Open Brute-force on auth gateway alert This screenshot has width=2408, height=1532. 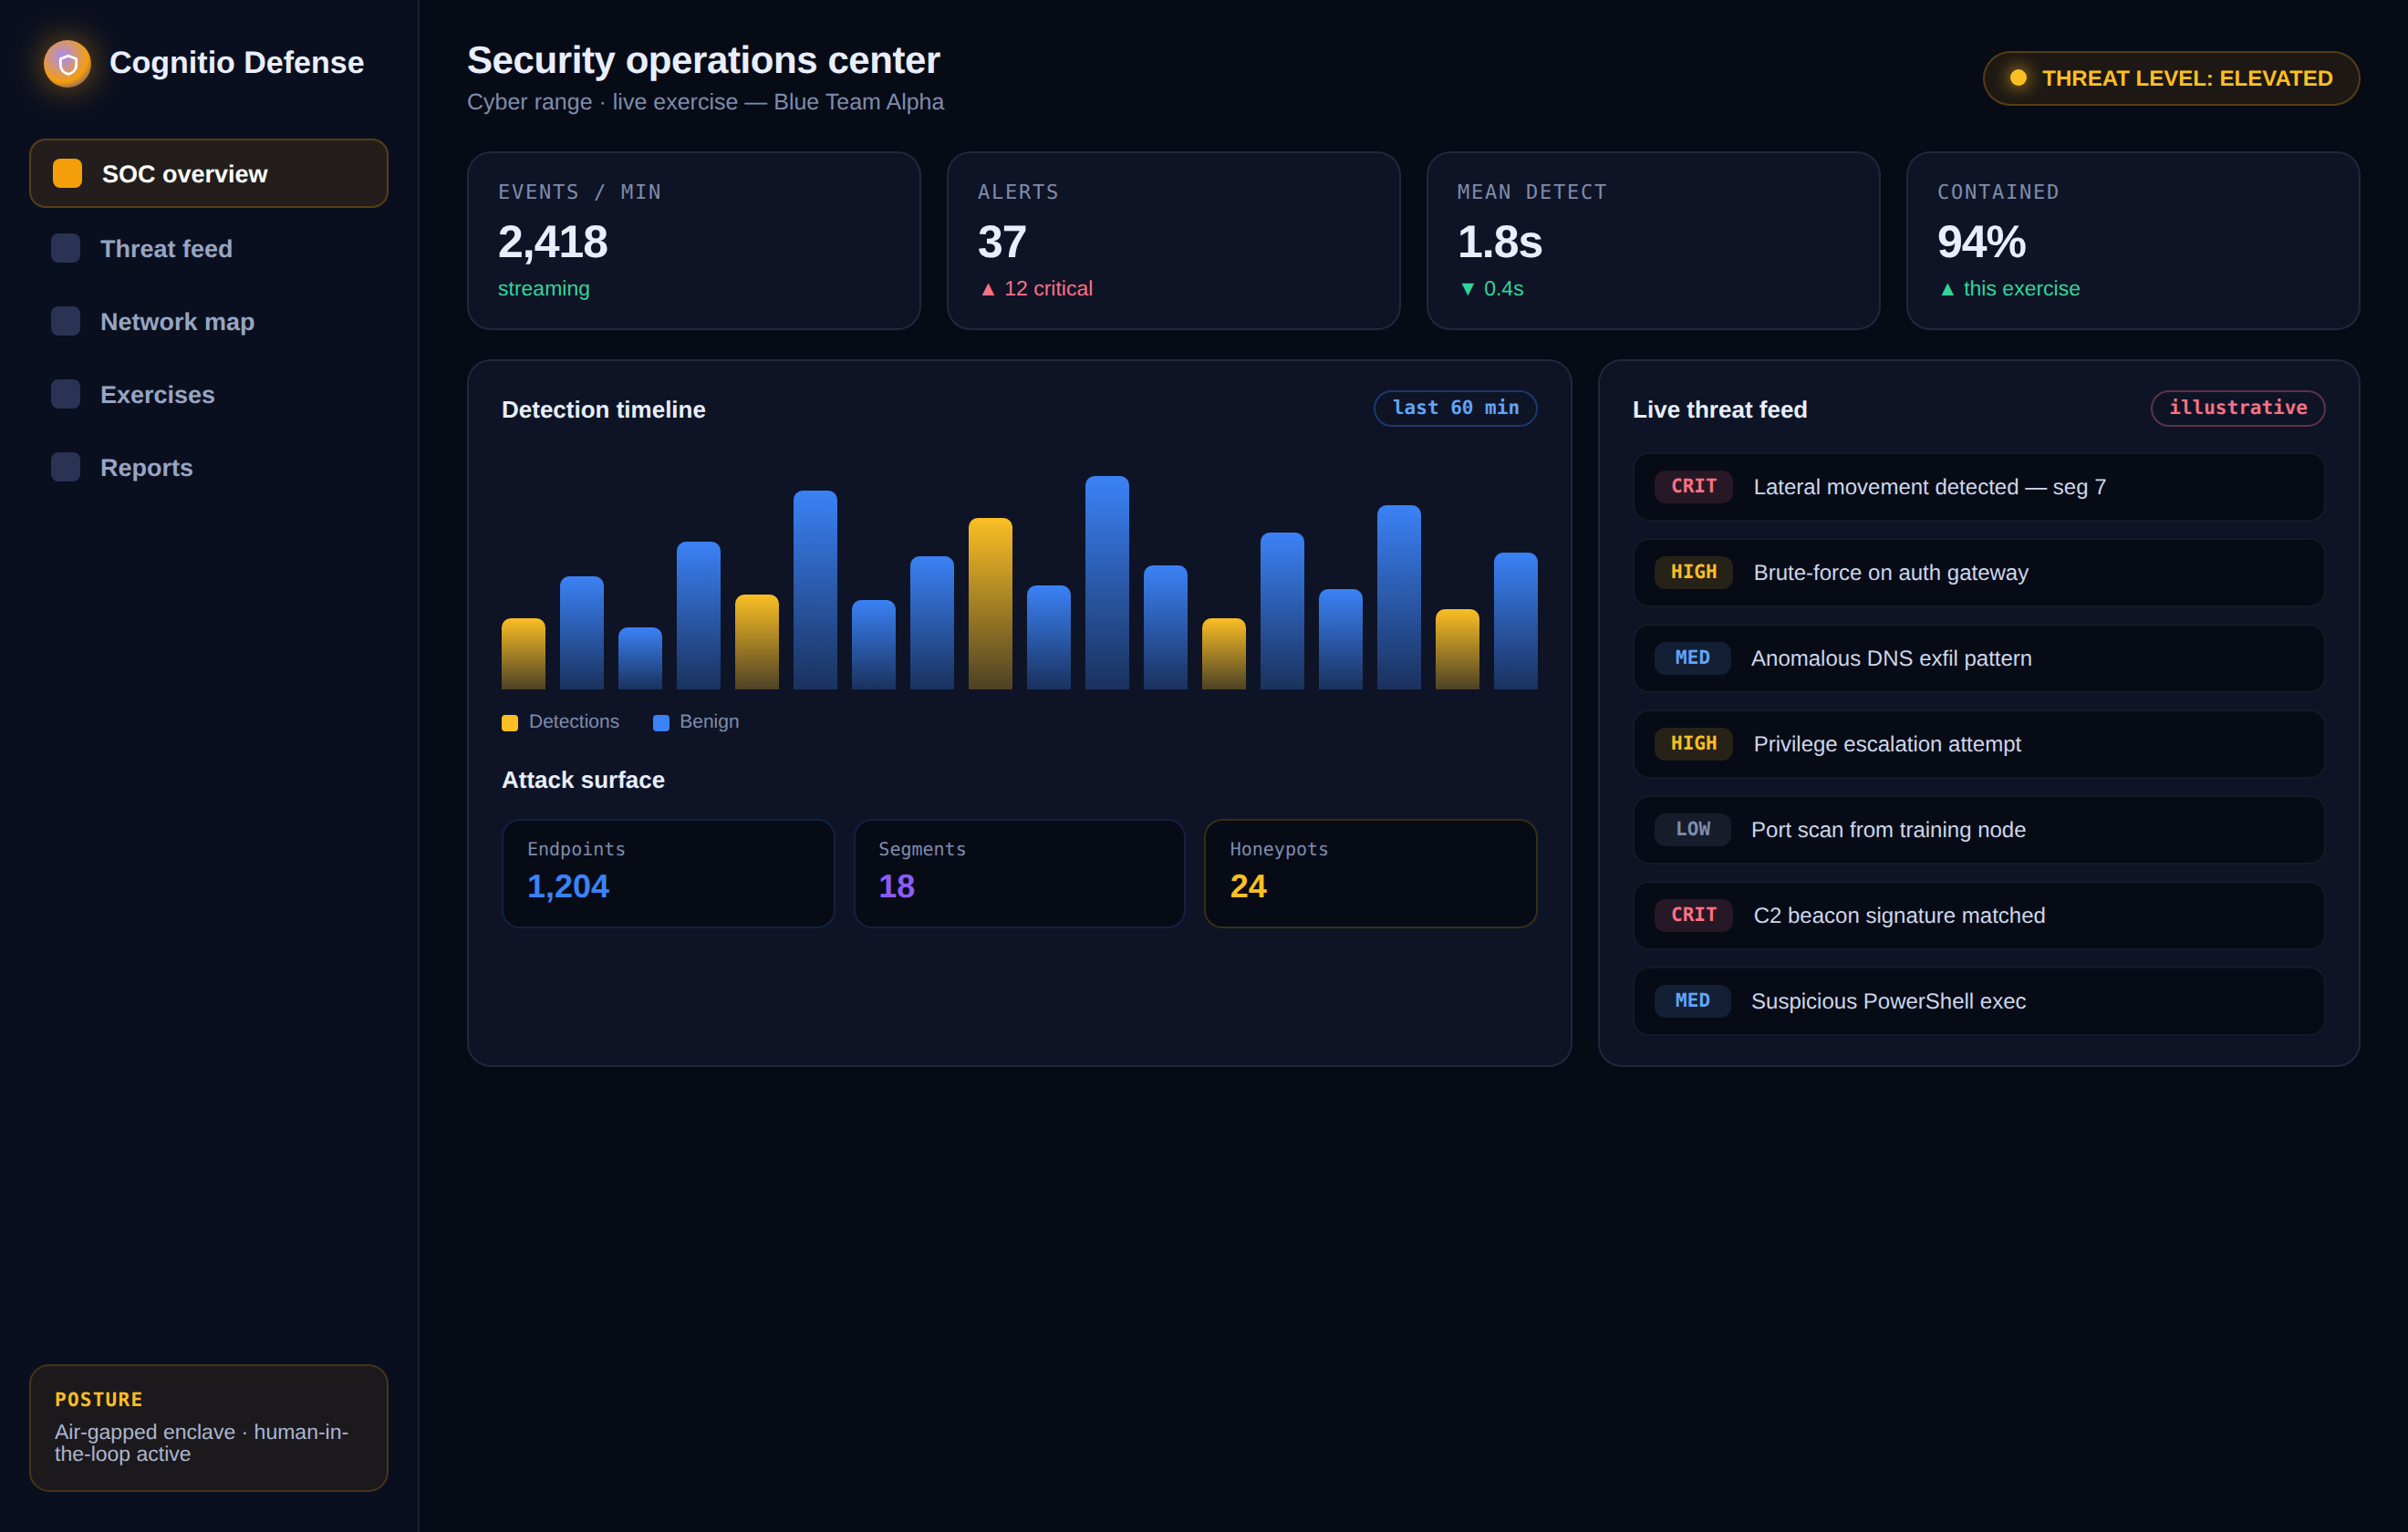pos(1979,573)
